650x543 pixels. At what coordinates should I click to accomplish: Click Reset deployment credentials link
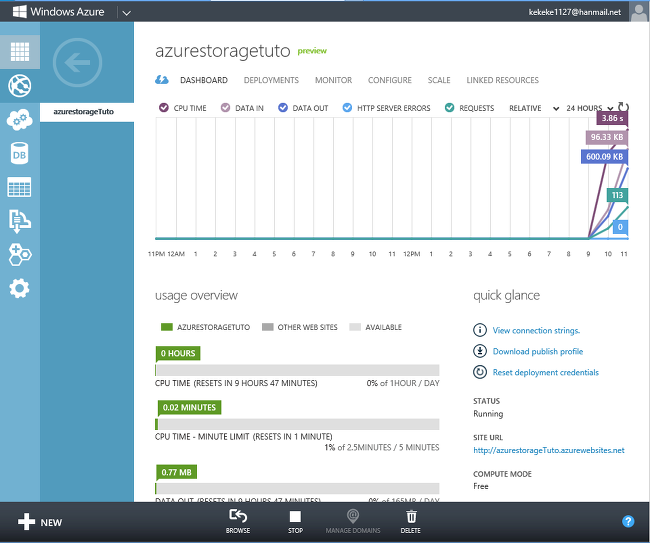pos(546,372)
